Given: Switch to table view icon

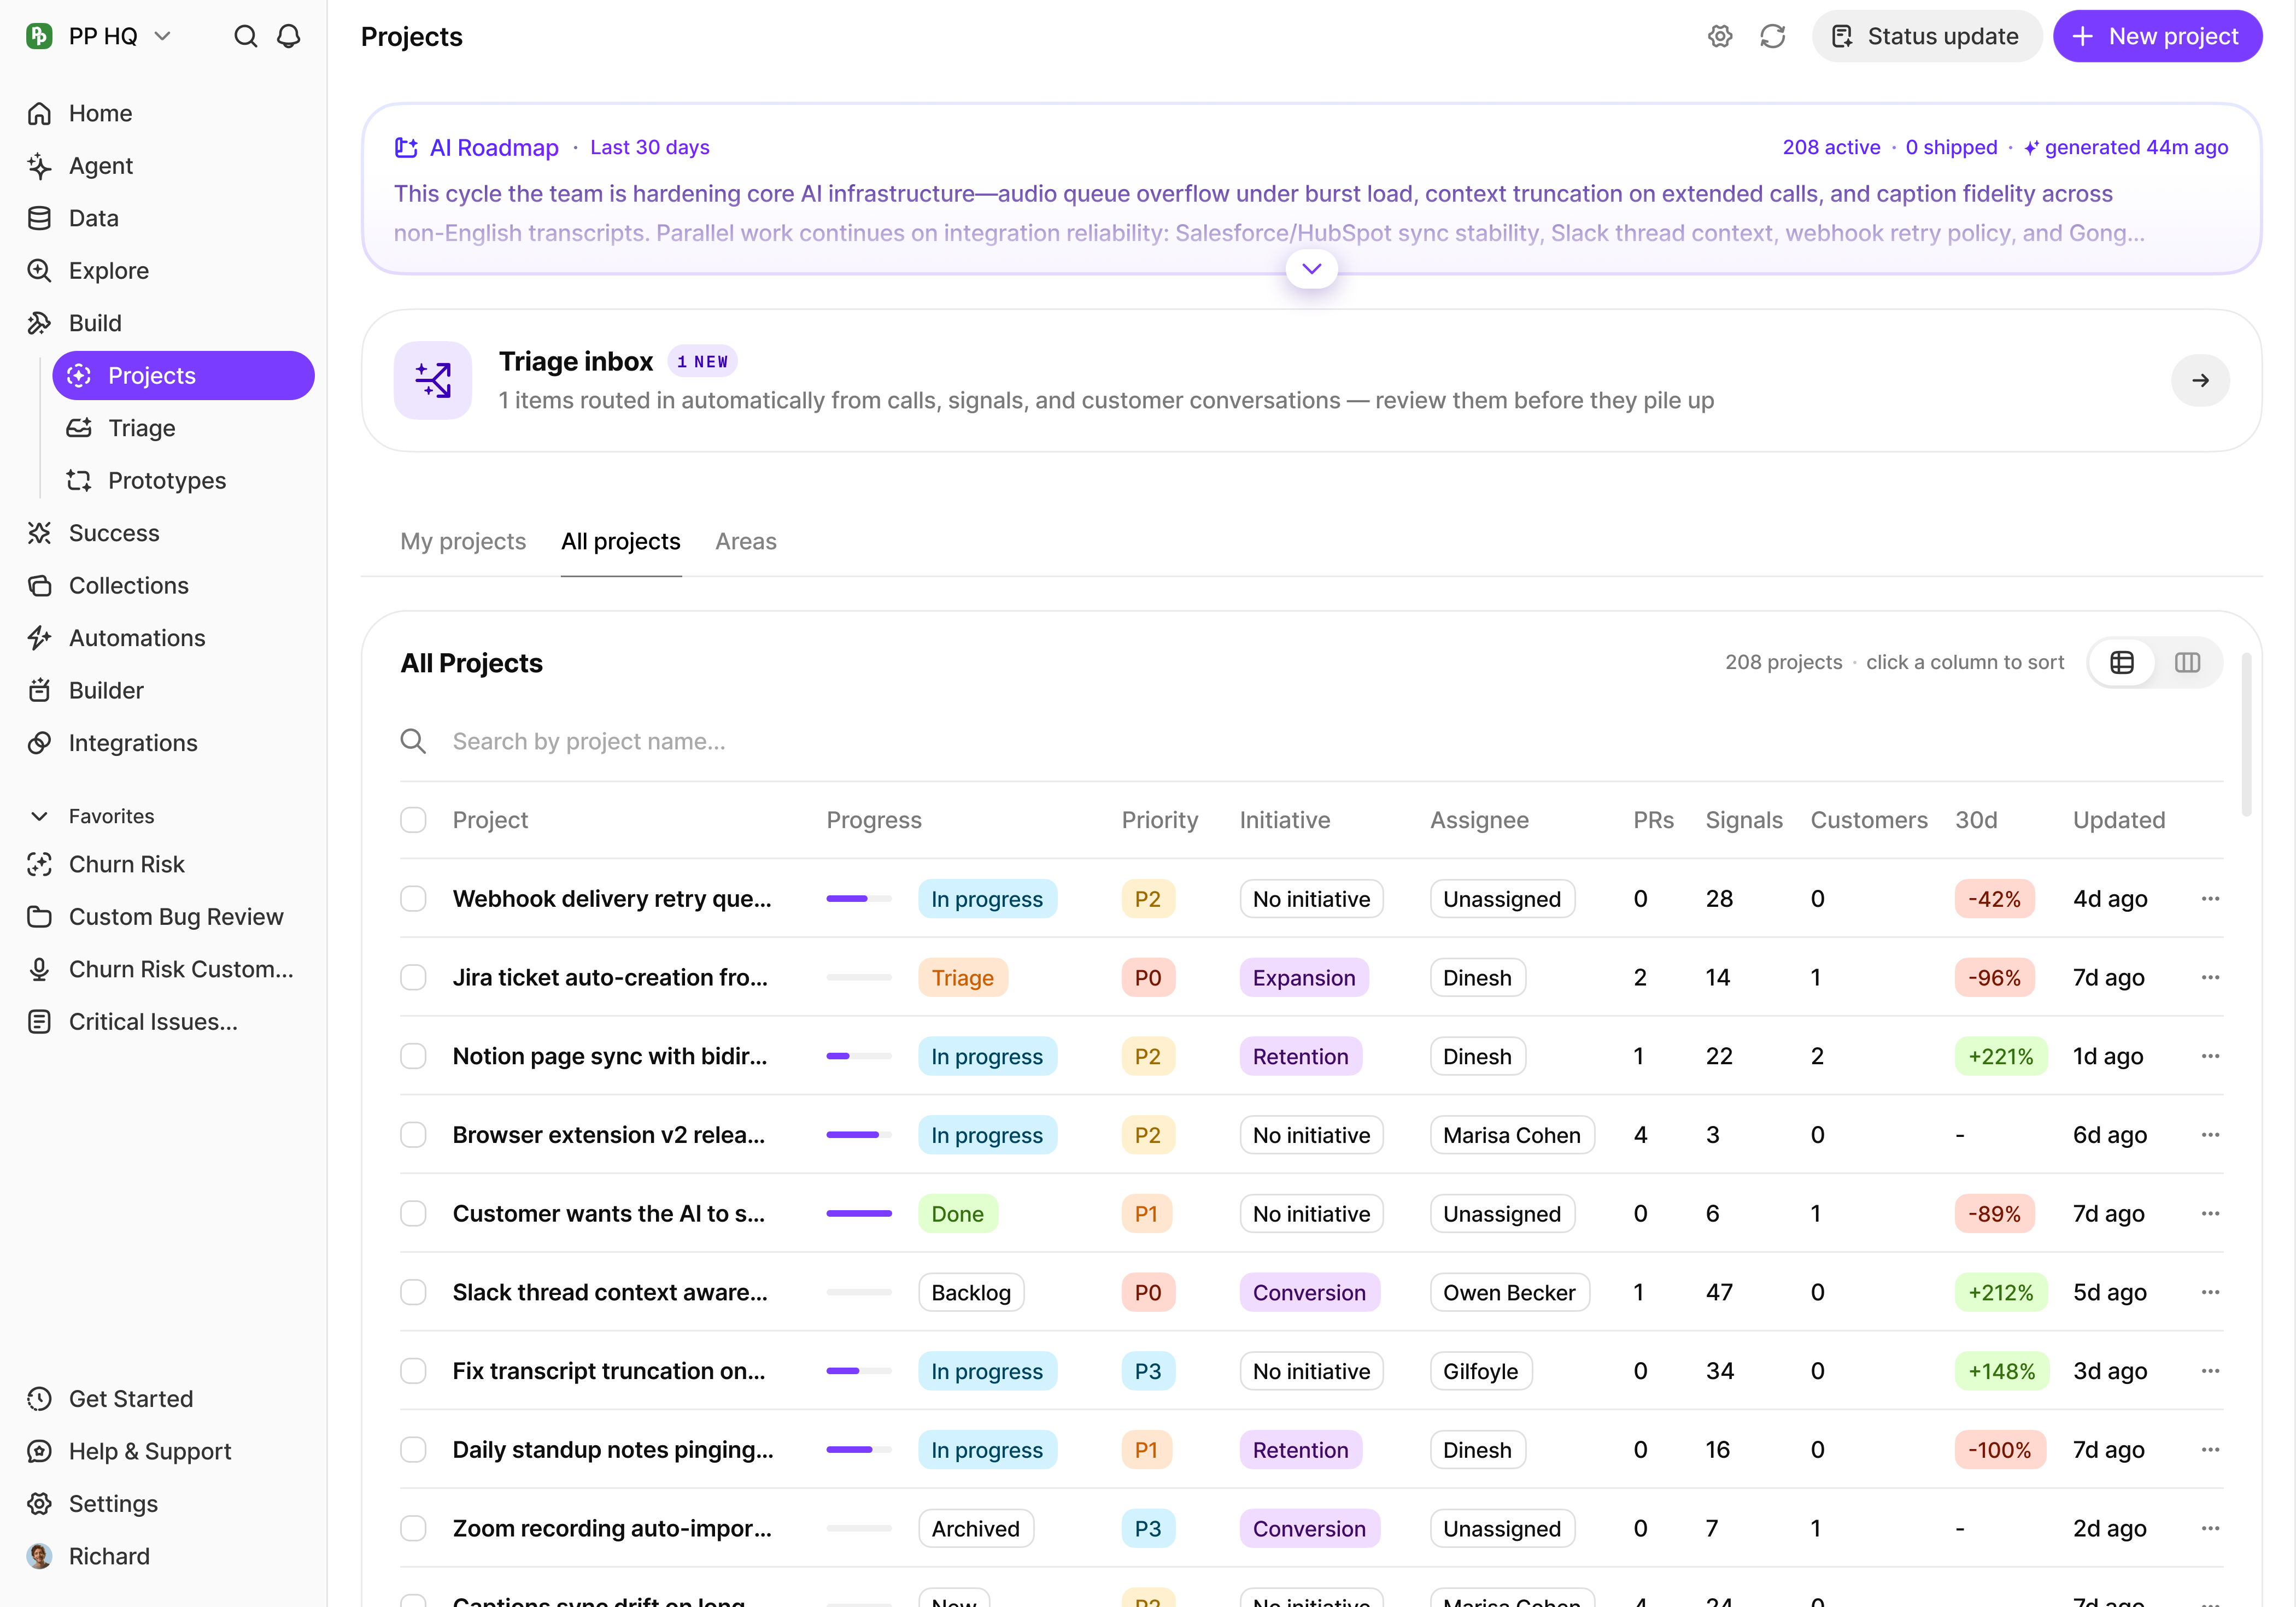Looking at the screenshot, I should [x=2122, y=662].
